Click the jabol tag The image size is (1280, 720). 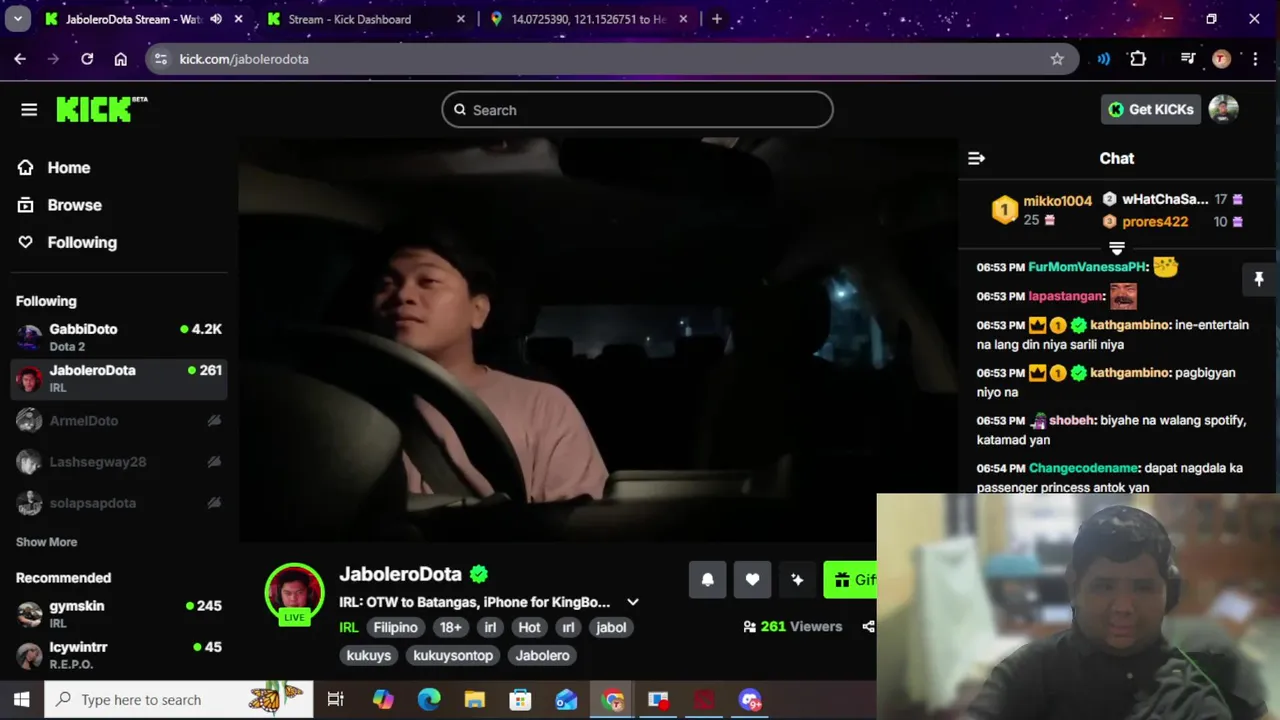[611, 627]
